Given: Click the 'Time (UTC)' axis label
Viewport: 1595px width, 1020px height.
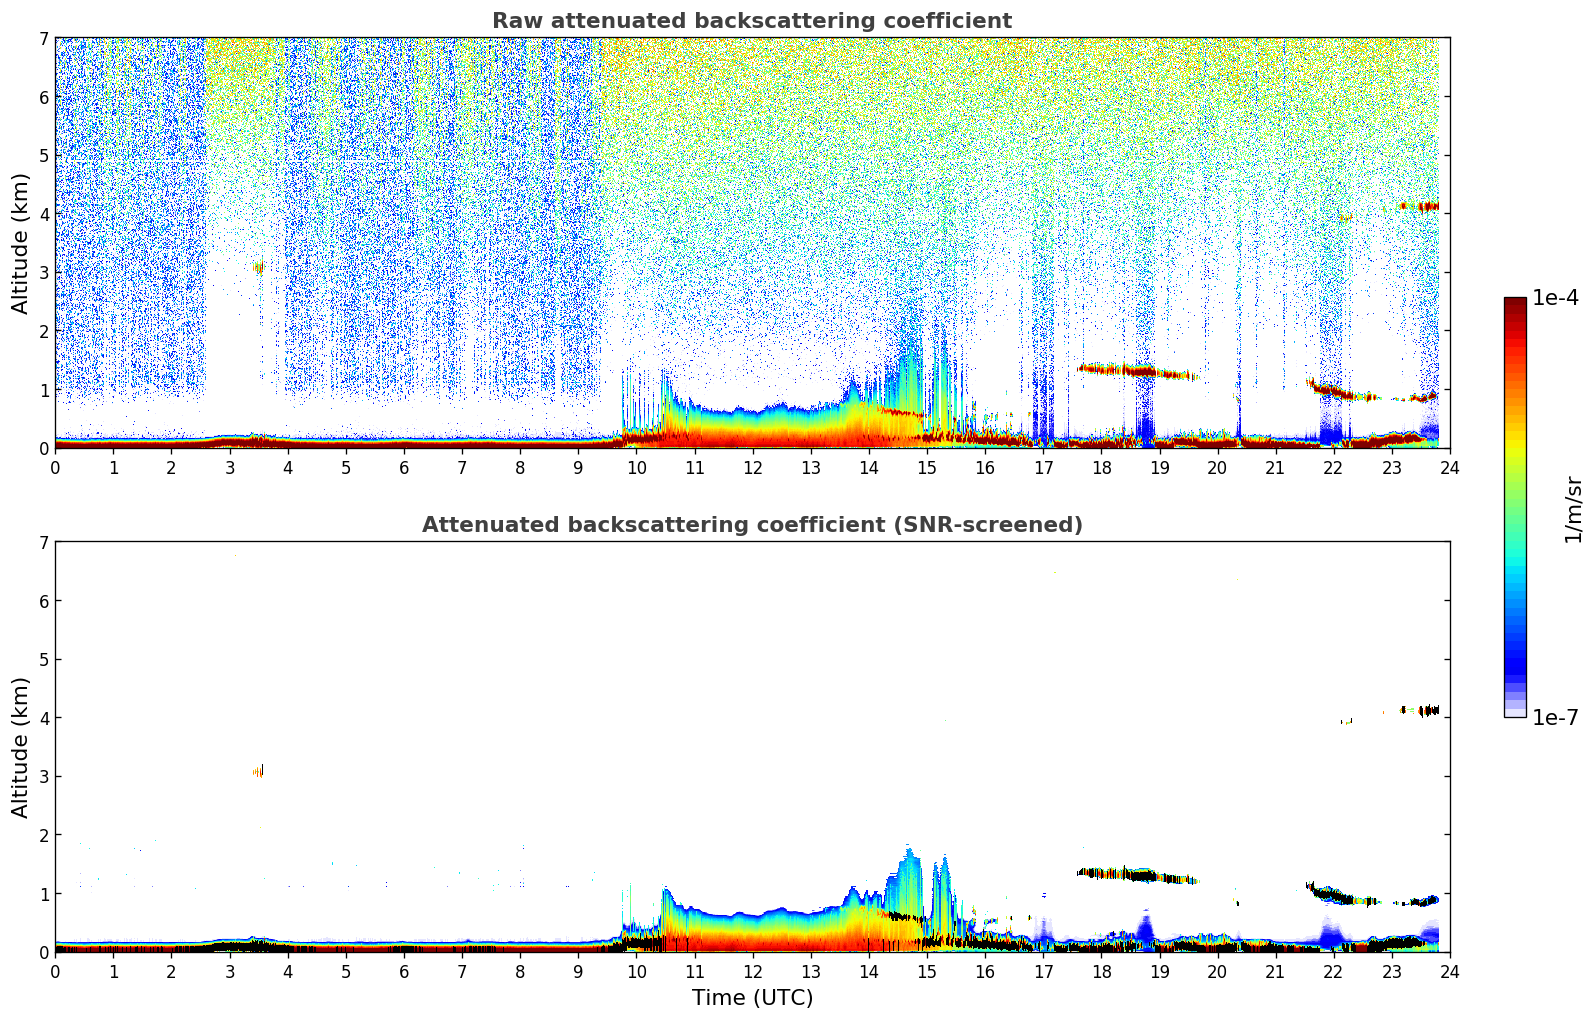Looking at the screenshot, I should click(752, 998).
